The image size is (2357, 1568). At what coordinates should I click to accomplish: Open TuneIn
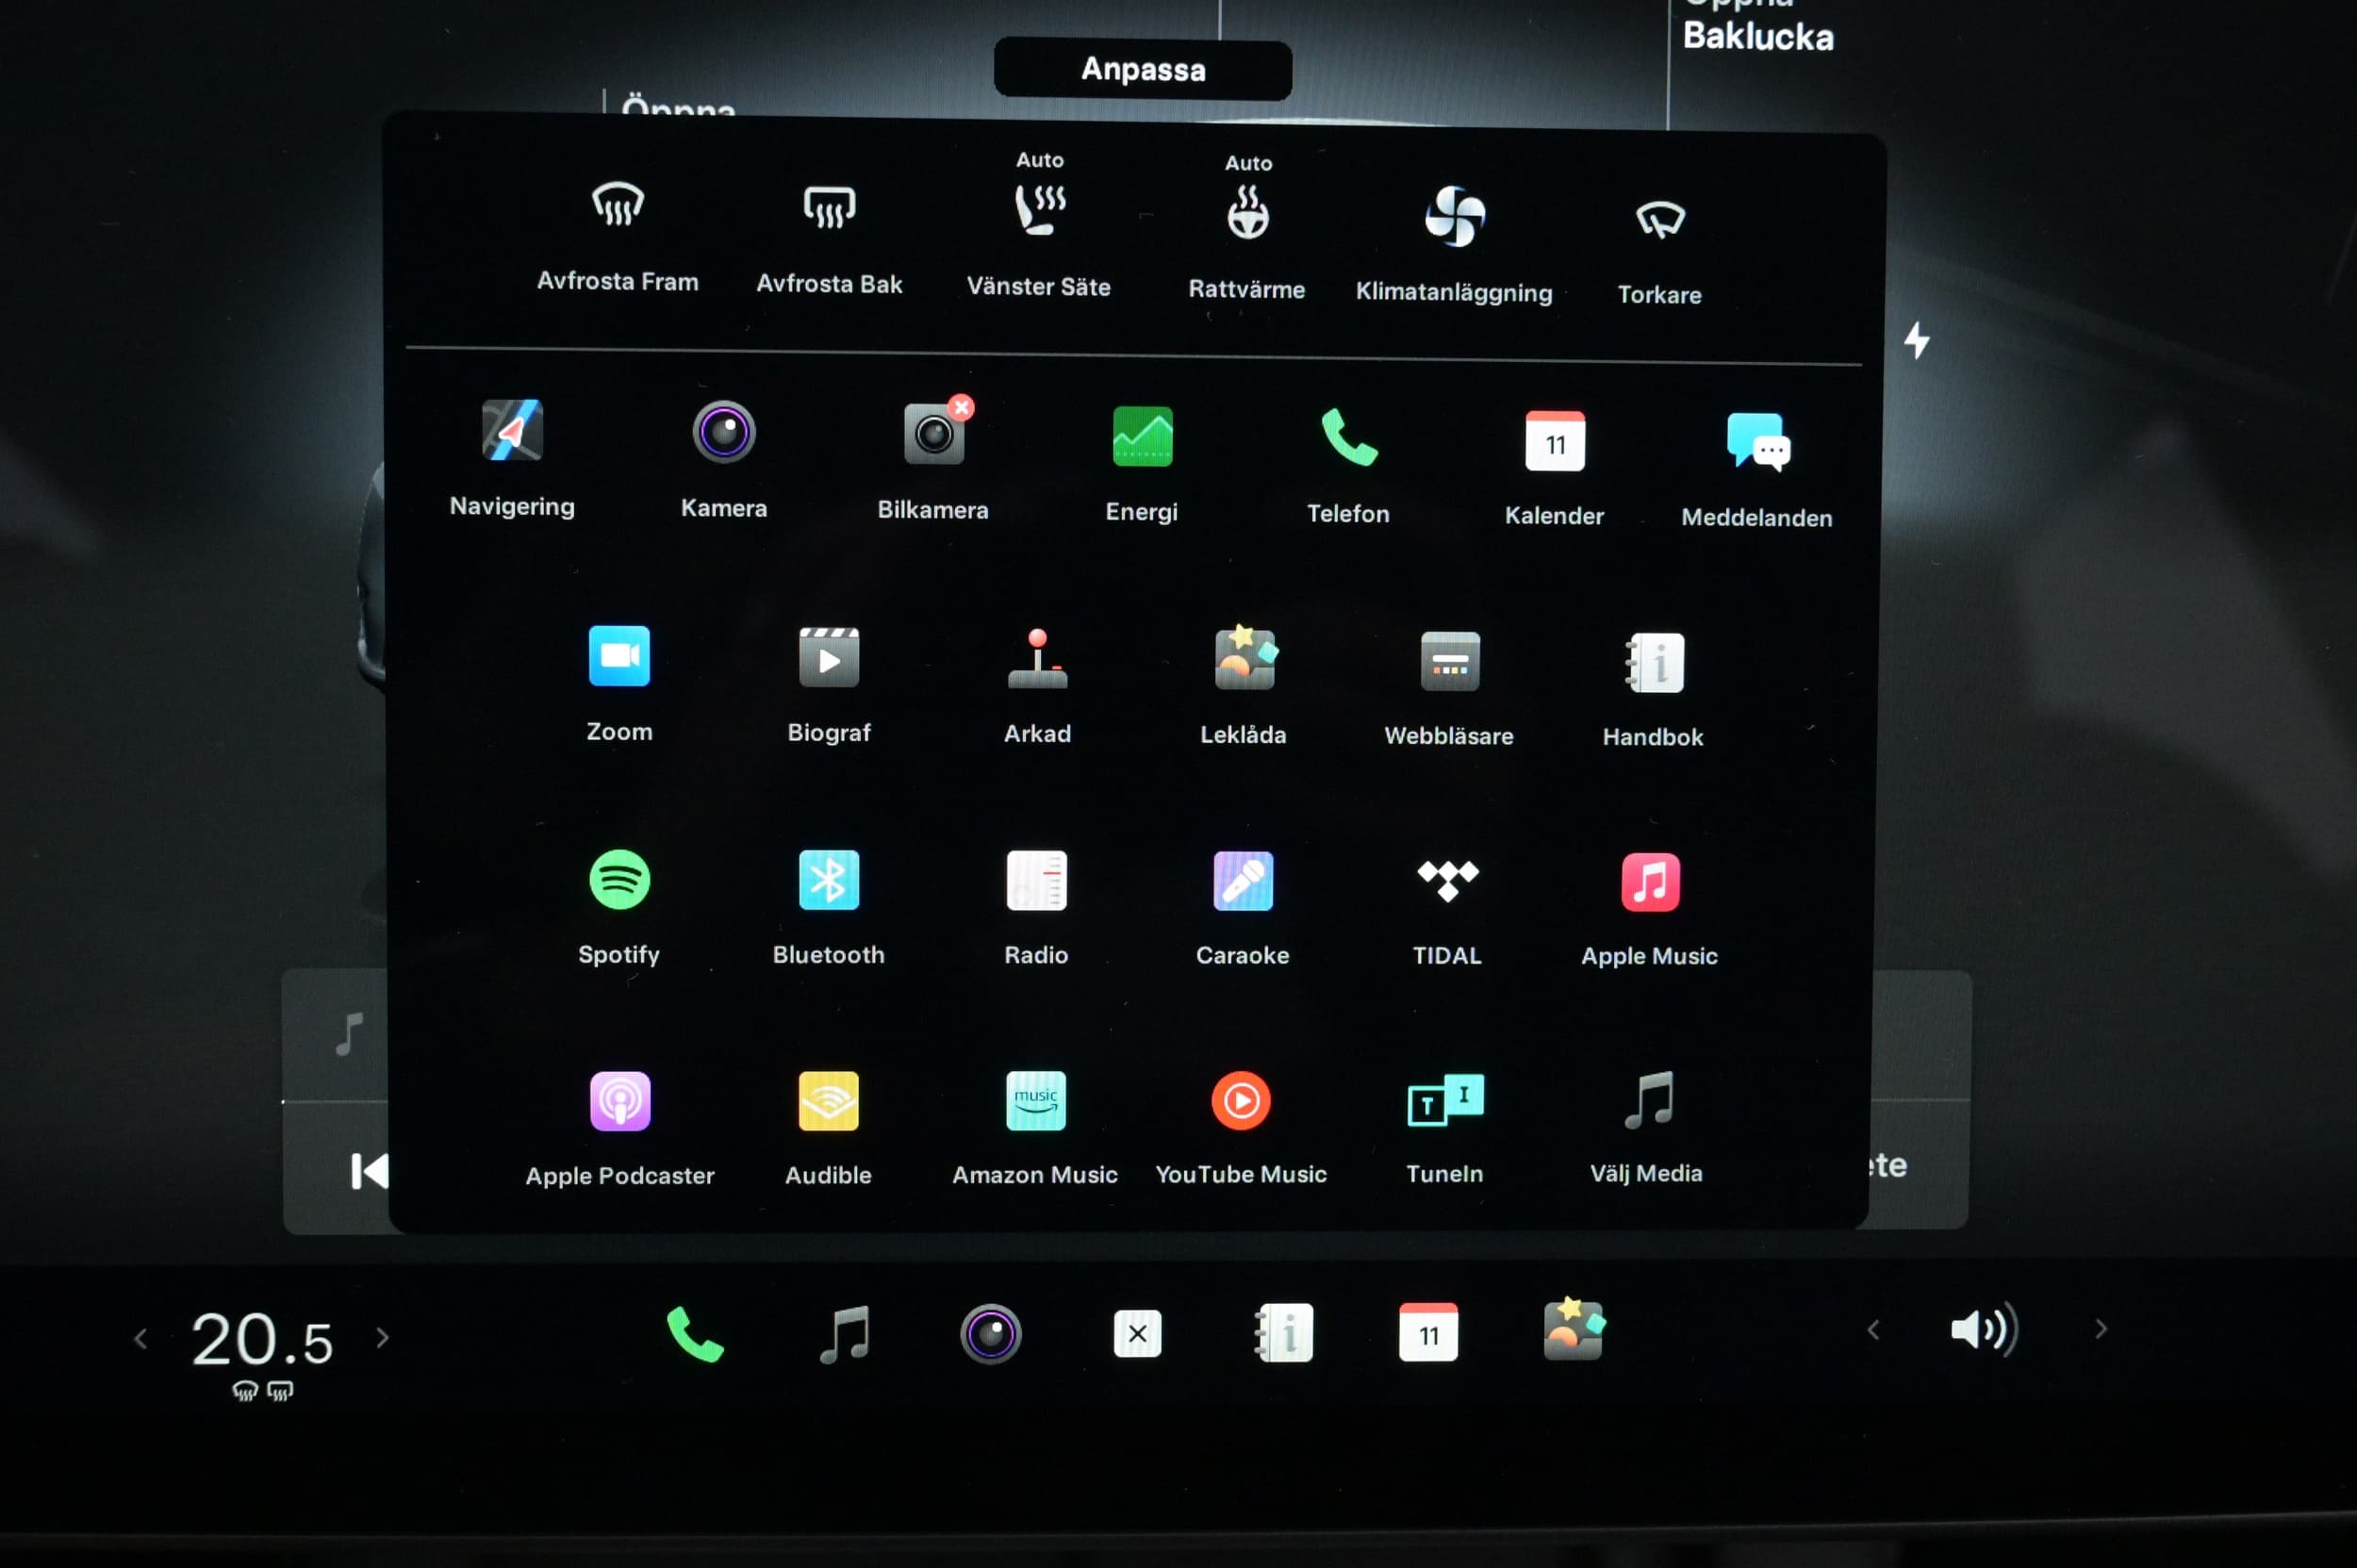click(1446, 1100)
